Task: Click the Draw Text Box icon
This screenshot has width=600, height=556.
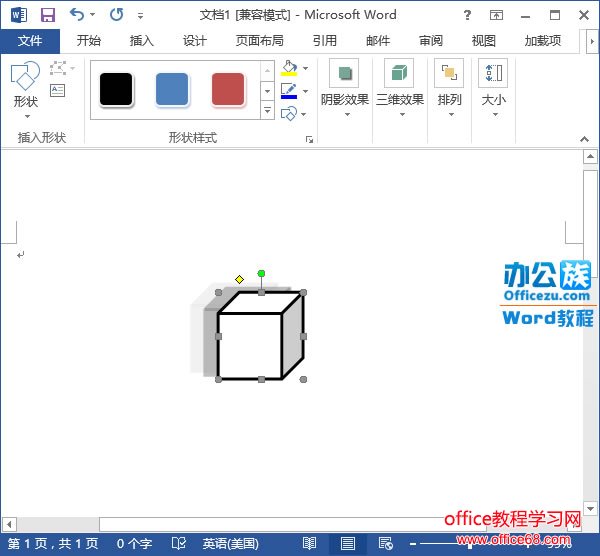Action: point(57,90)
